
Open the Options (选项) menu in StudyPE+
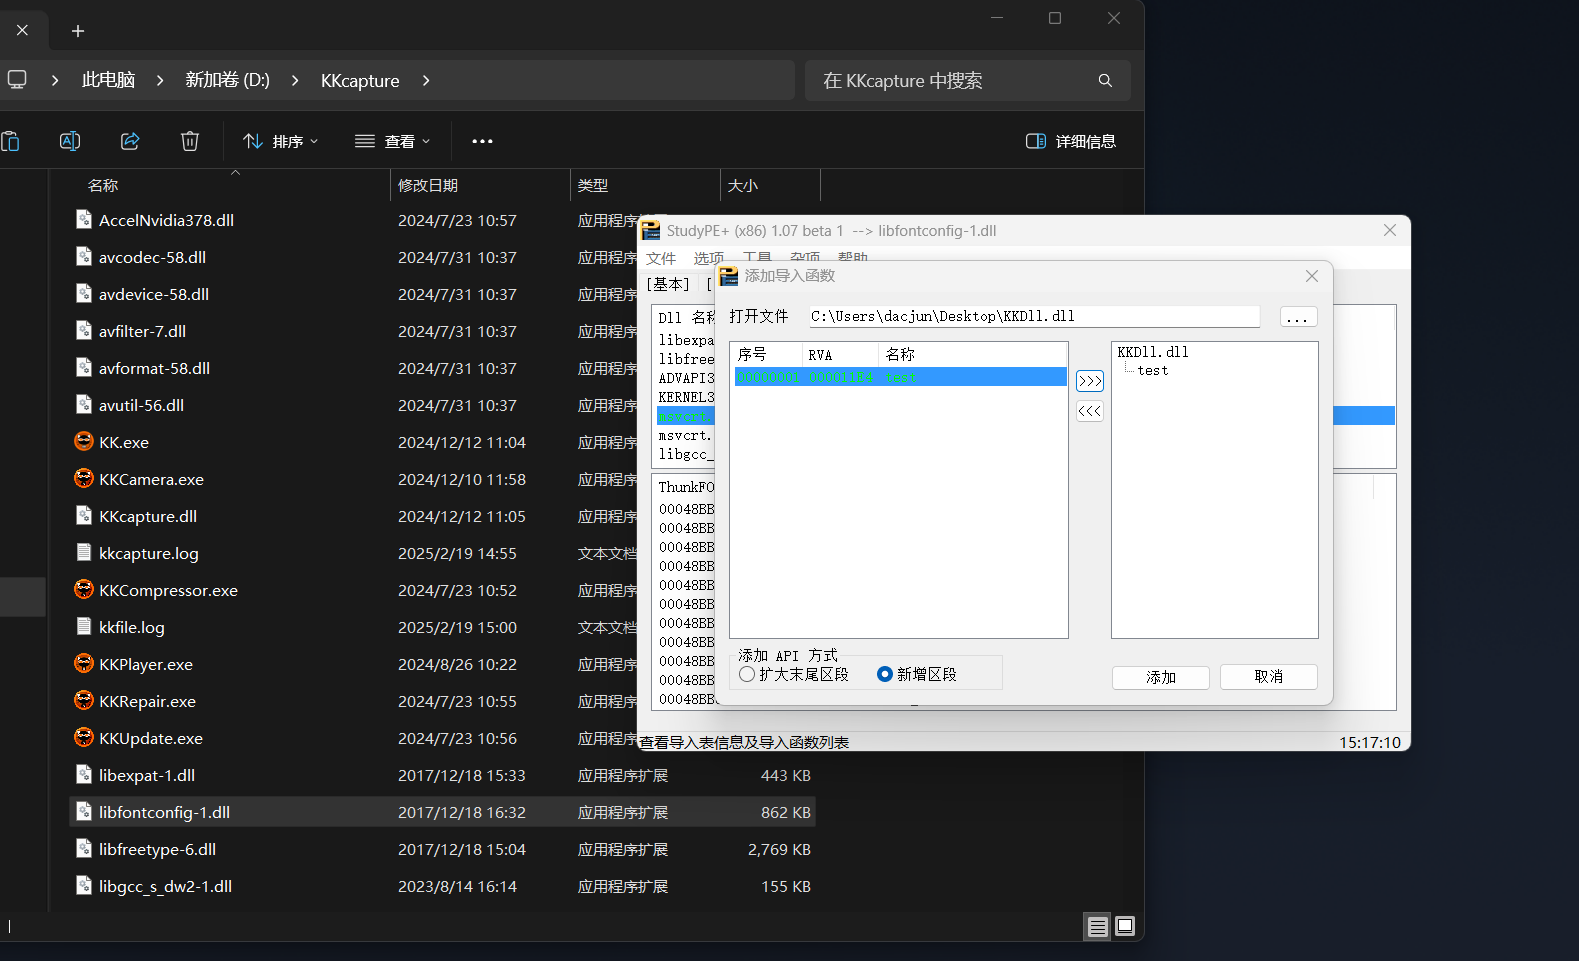709,258
